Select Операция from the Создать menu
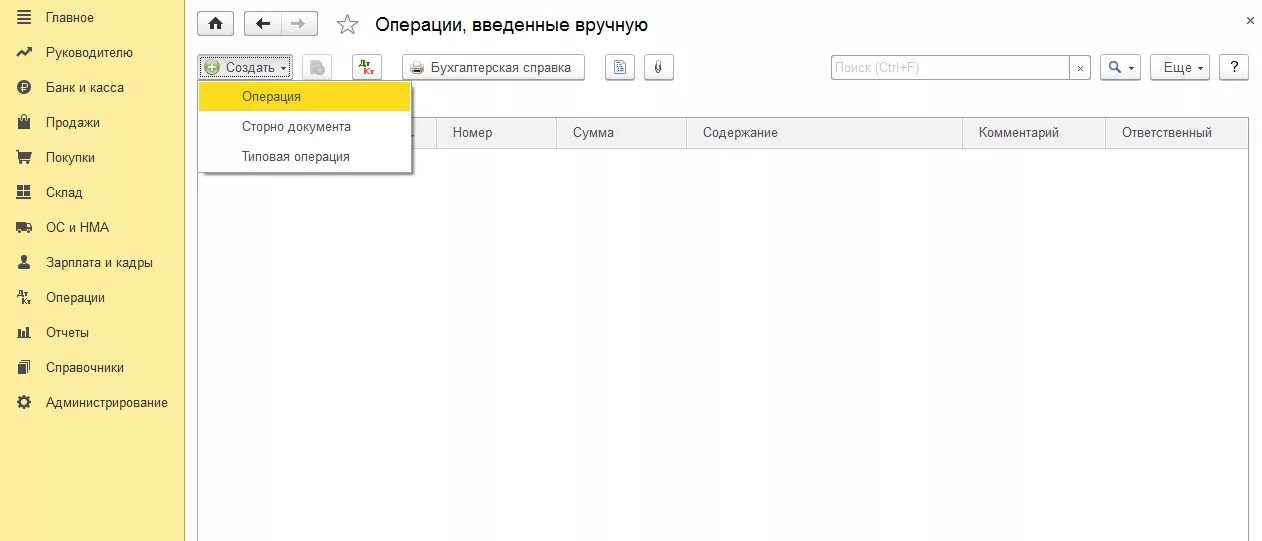The width and height of the screenshot is (1262, 541). point(304,96)
